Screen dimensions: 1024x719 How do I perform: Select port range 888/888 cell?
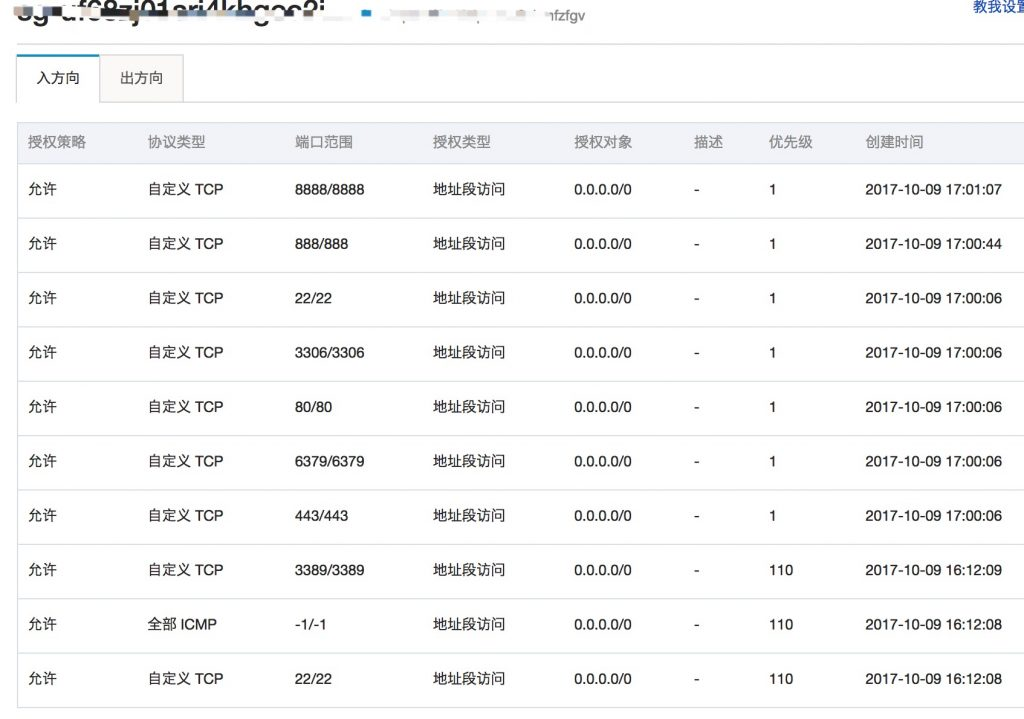tap(321, 244)
